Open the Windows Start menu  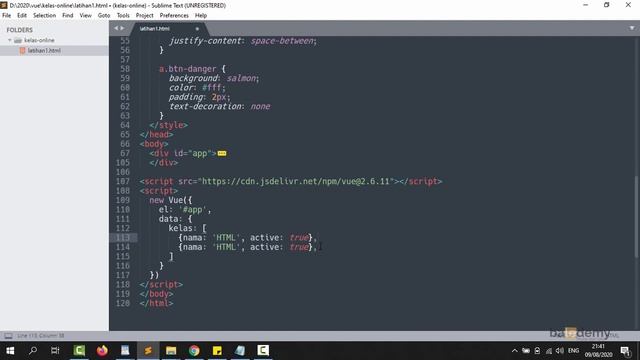coord(10,351)
